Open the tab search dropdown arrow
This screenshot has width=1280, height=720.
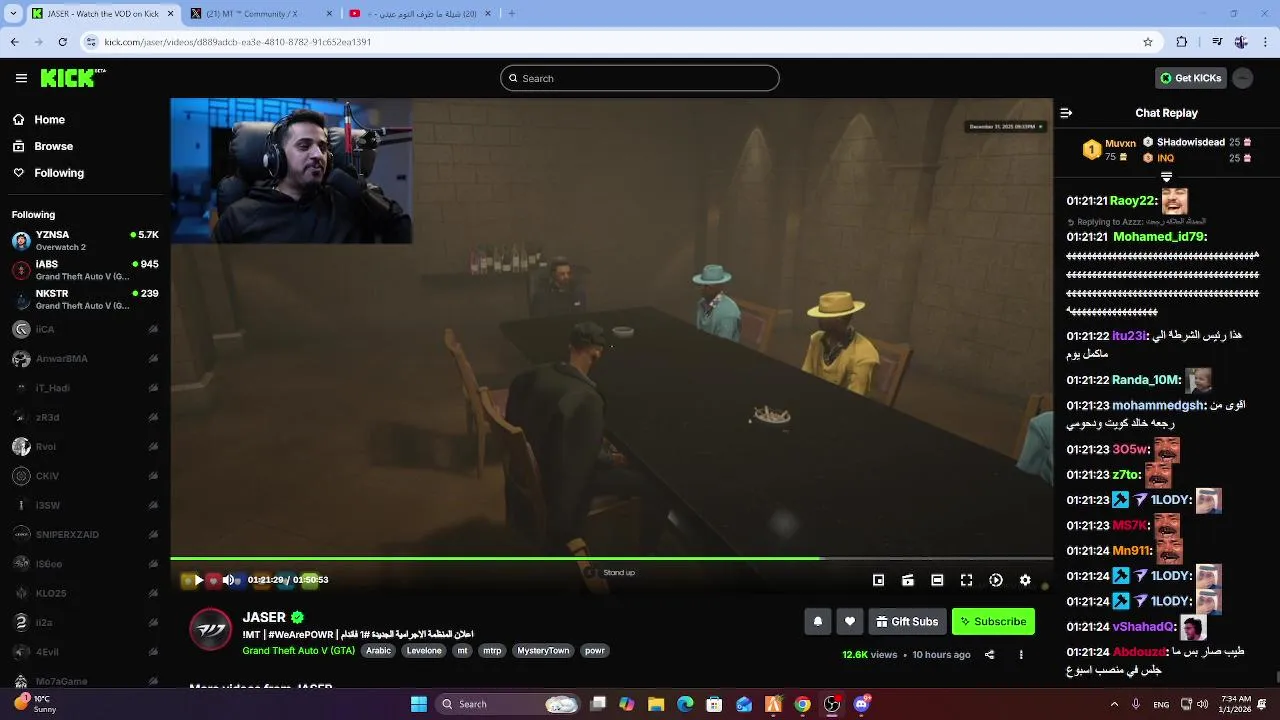[15, 13]
